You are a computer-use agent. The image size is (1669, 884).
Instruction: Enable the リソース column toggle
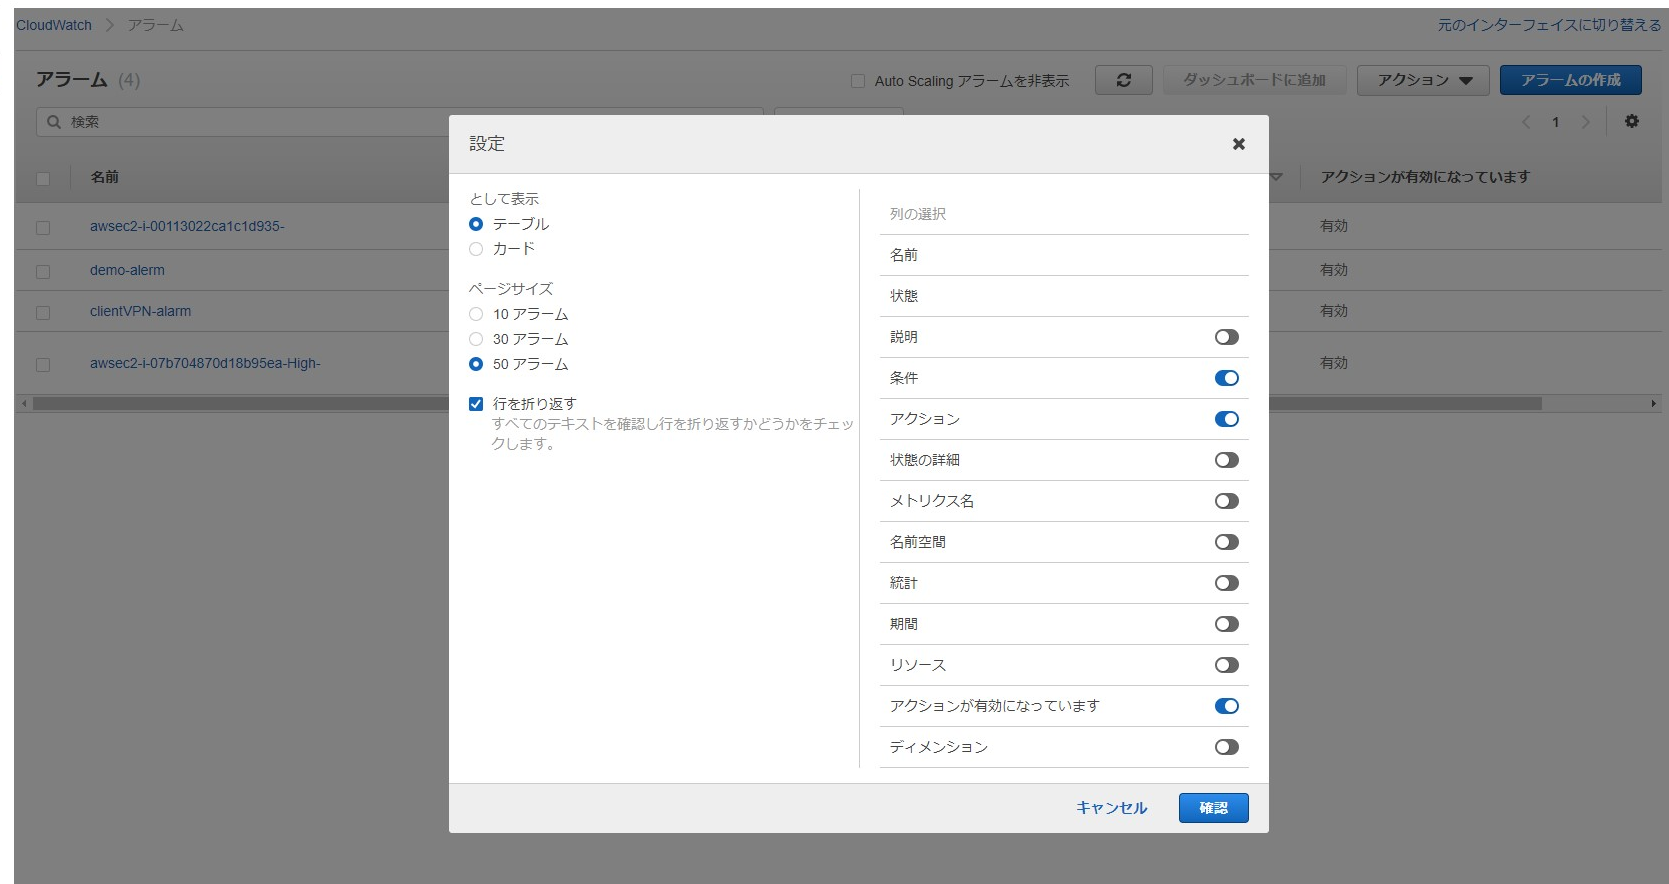coord(1227,665)
